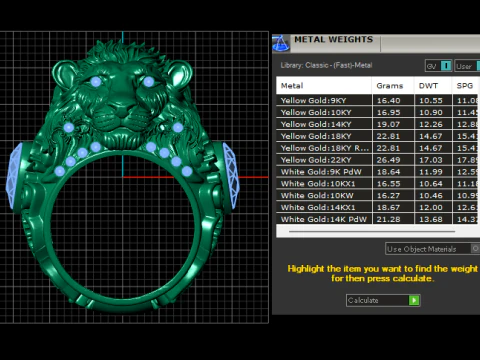The width and height of the screenshot is (480, 360).
Task: Click the Metal Weights scale icon
Action: 281,43
